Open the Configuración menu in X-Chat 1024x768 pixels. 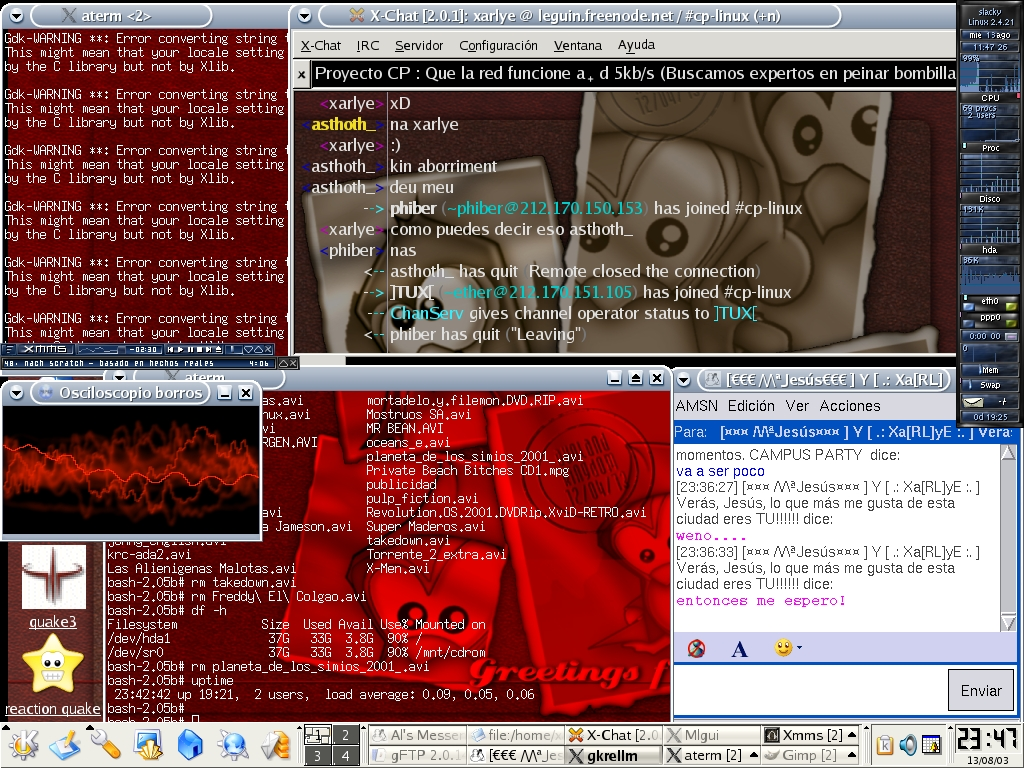coord(498,45)
